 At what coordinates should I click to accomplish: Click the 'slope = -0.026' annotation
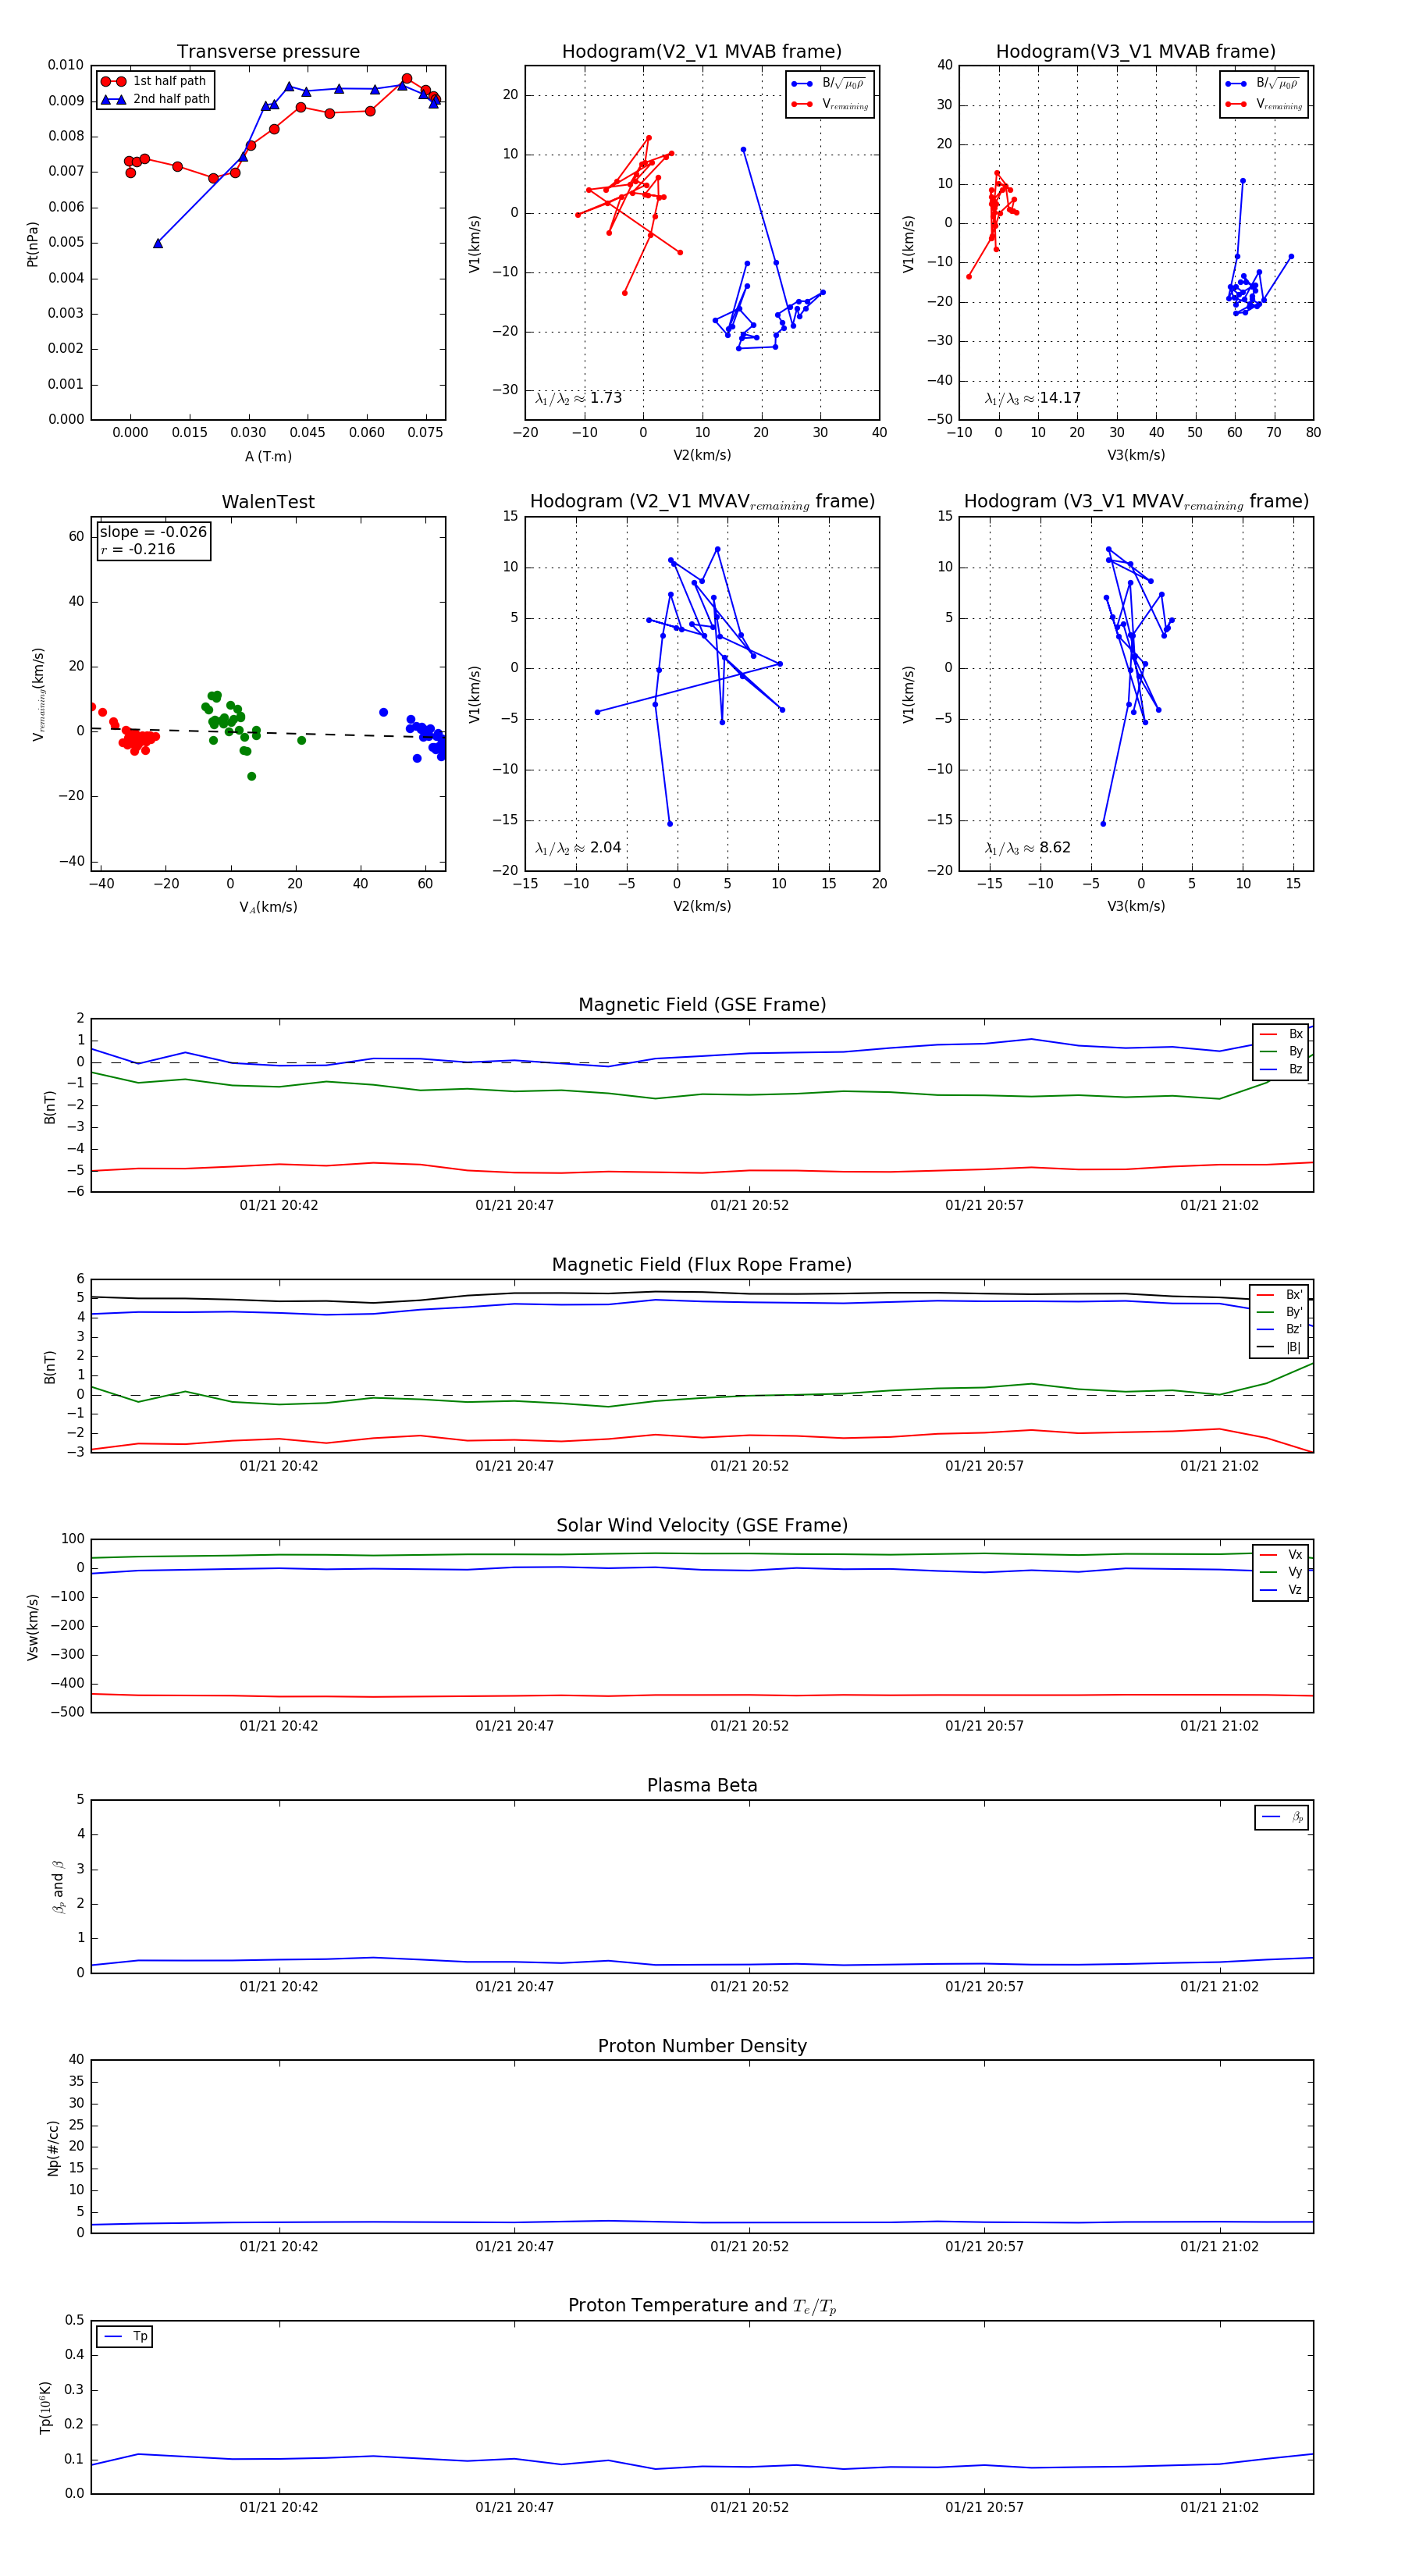point(153,532)
